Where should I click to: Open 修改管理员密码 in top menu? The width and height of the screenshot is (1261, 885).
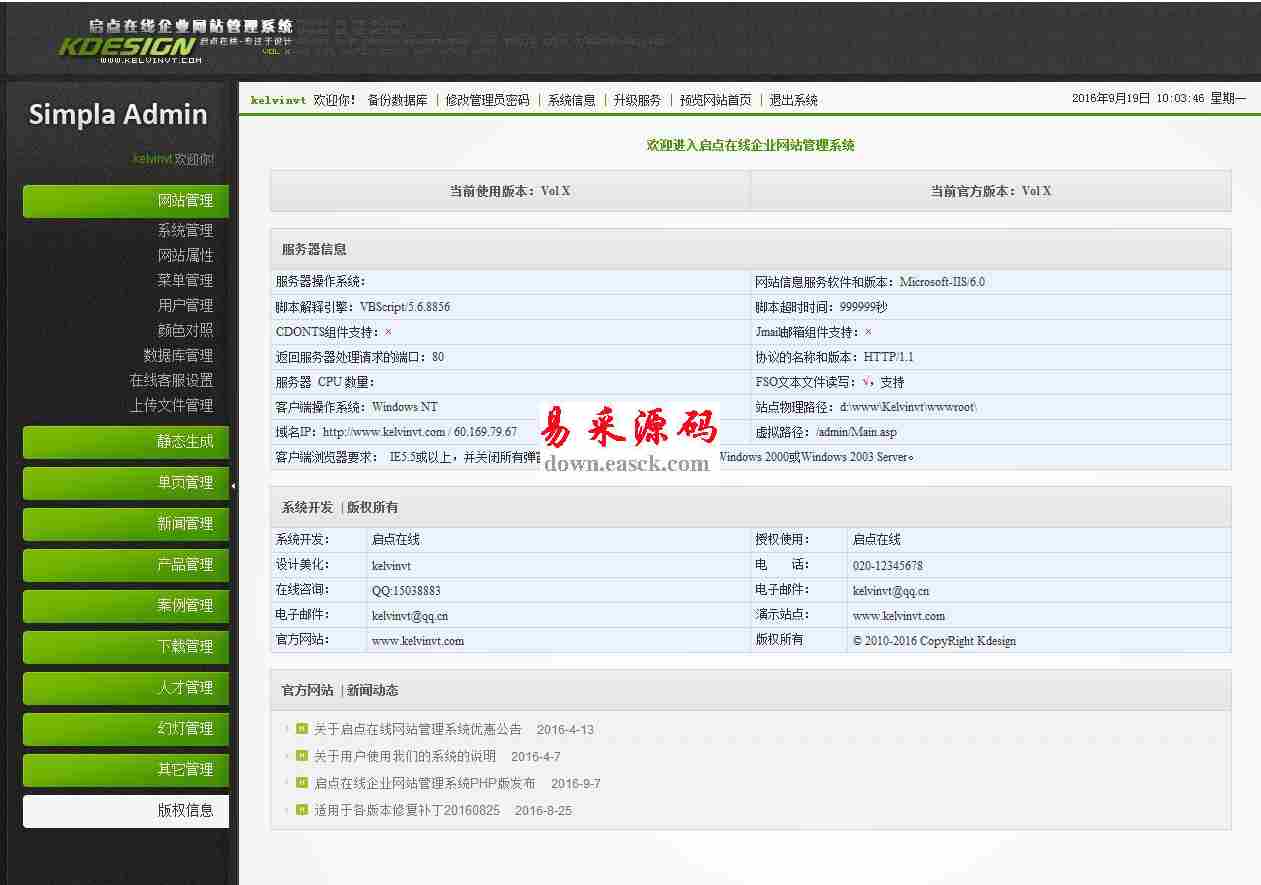[x=487, y=100]
